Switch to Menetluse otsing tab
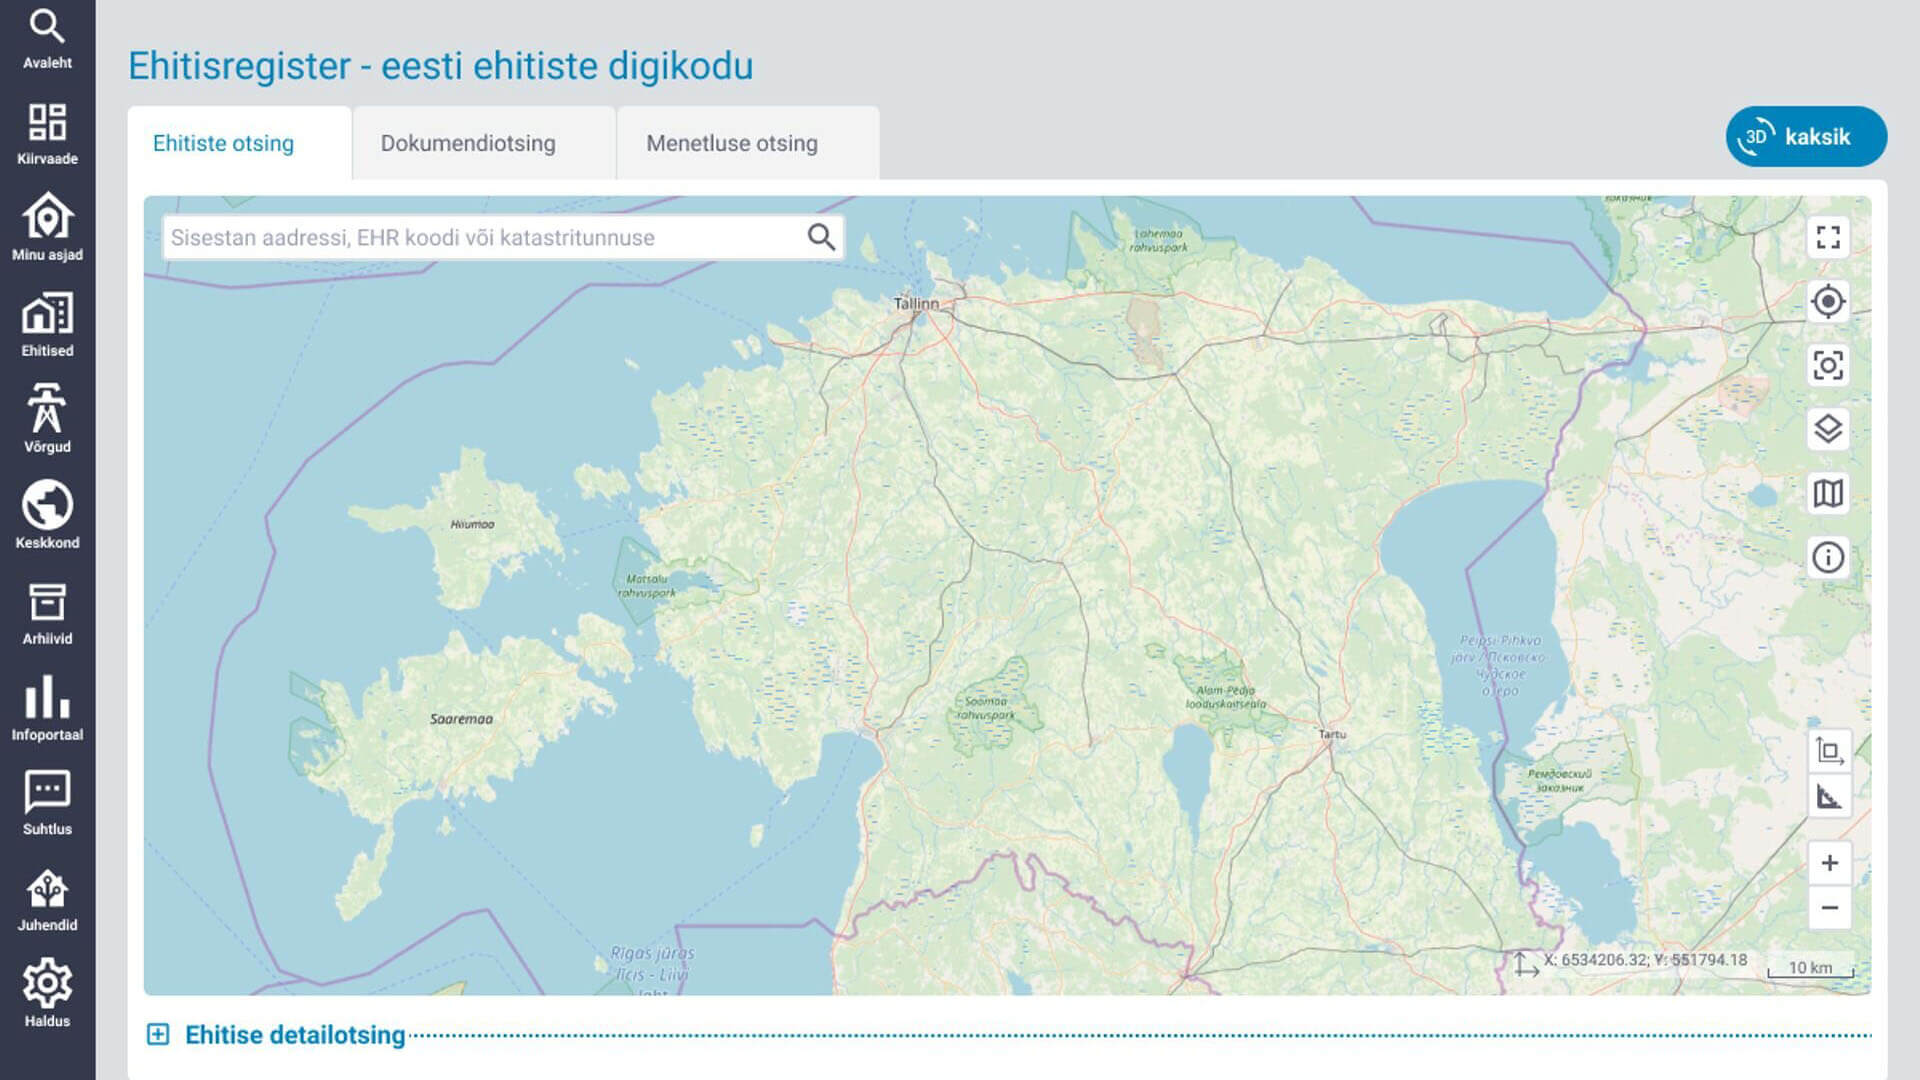The height and width of the screenshot is (1080, 1920). tap(732, 144)
